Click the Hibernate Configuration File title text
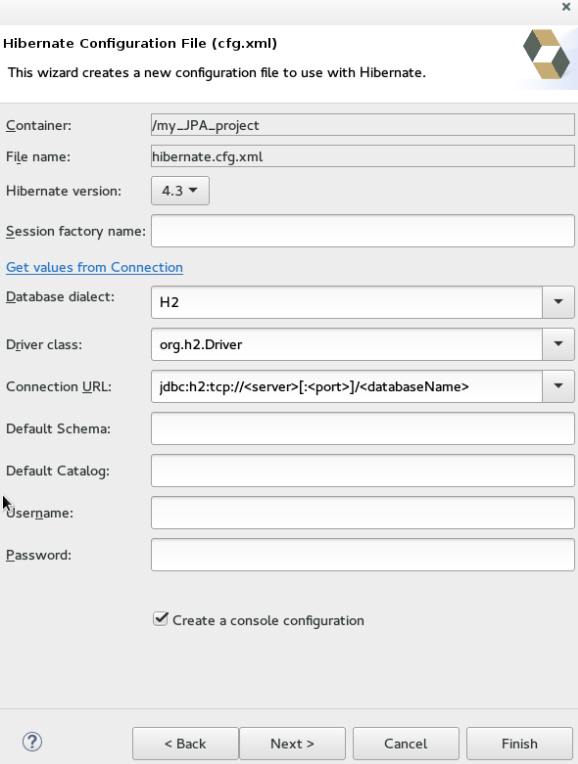 click(140, 43)
